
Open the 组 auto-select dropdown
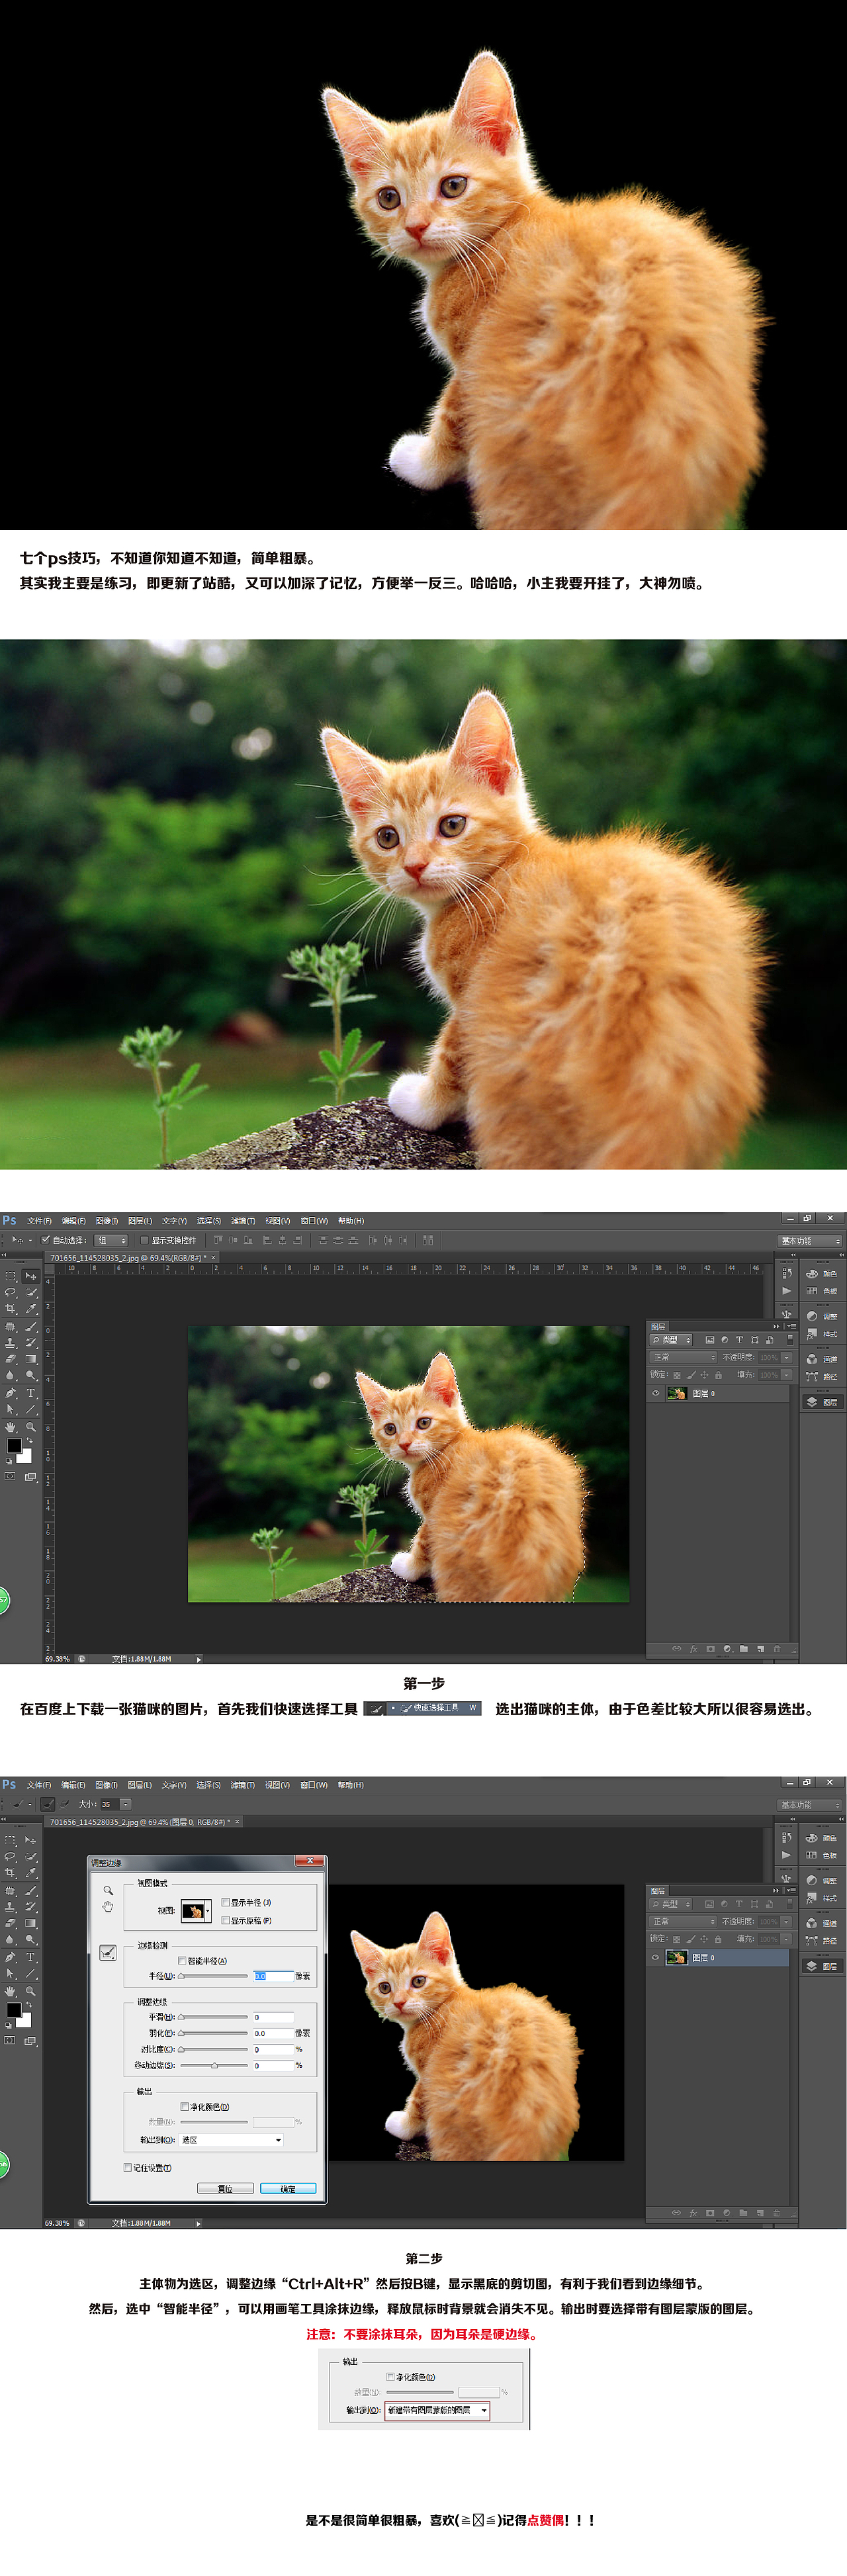click(x=111, y=1240)
